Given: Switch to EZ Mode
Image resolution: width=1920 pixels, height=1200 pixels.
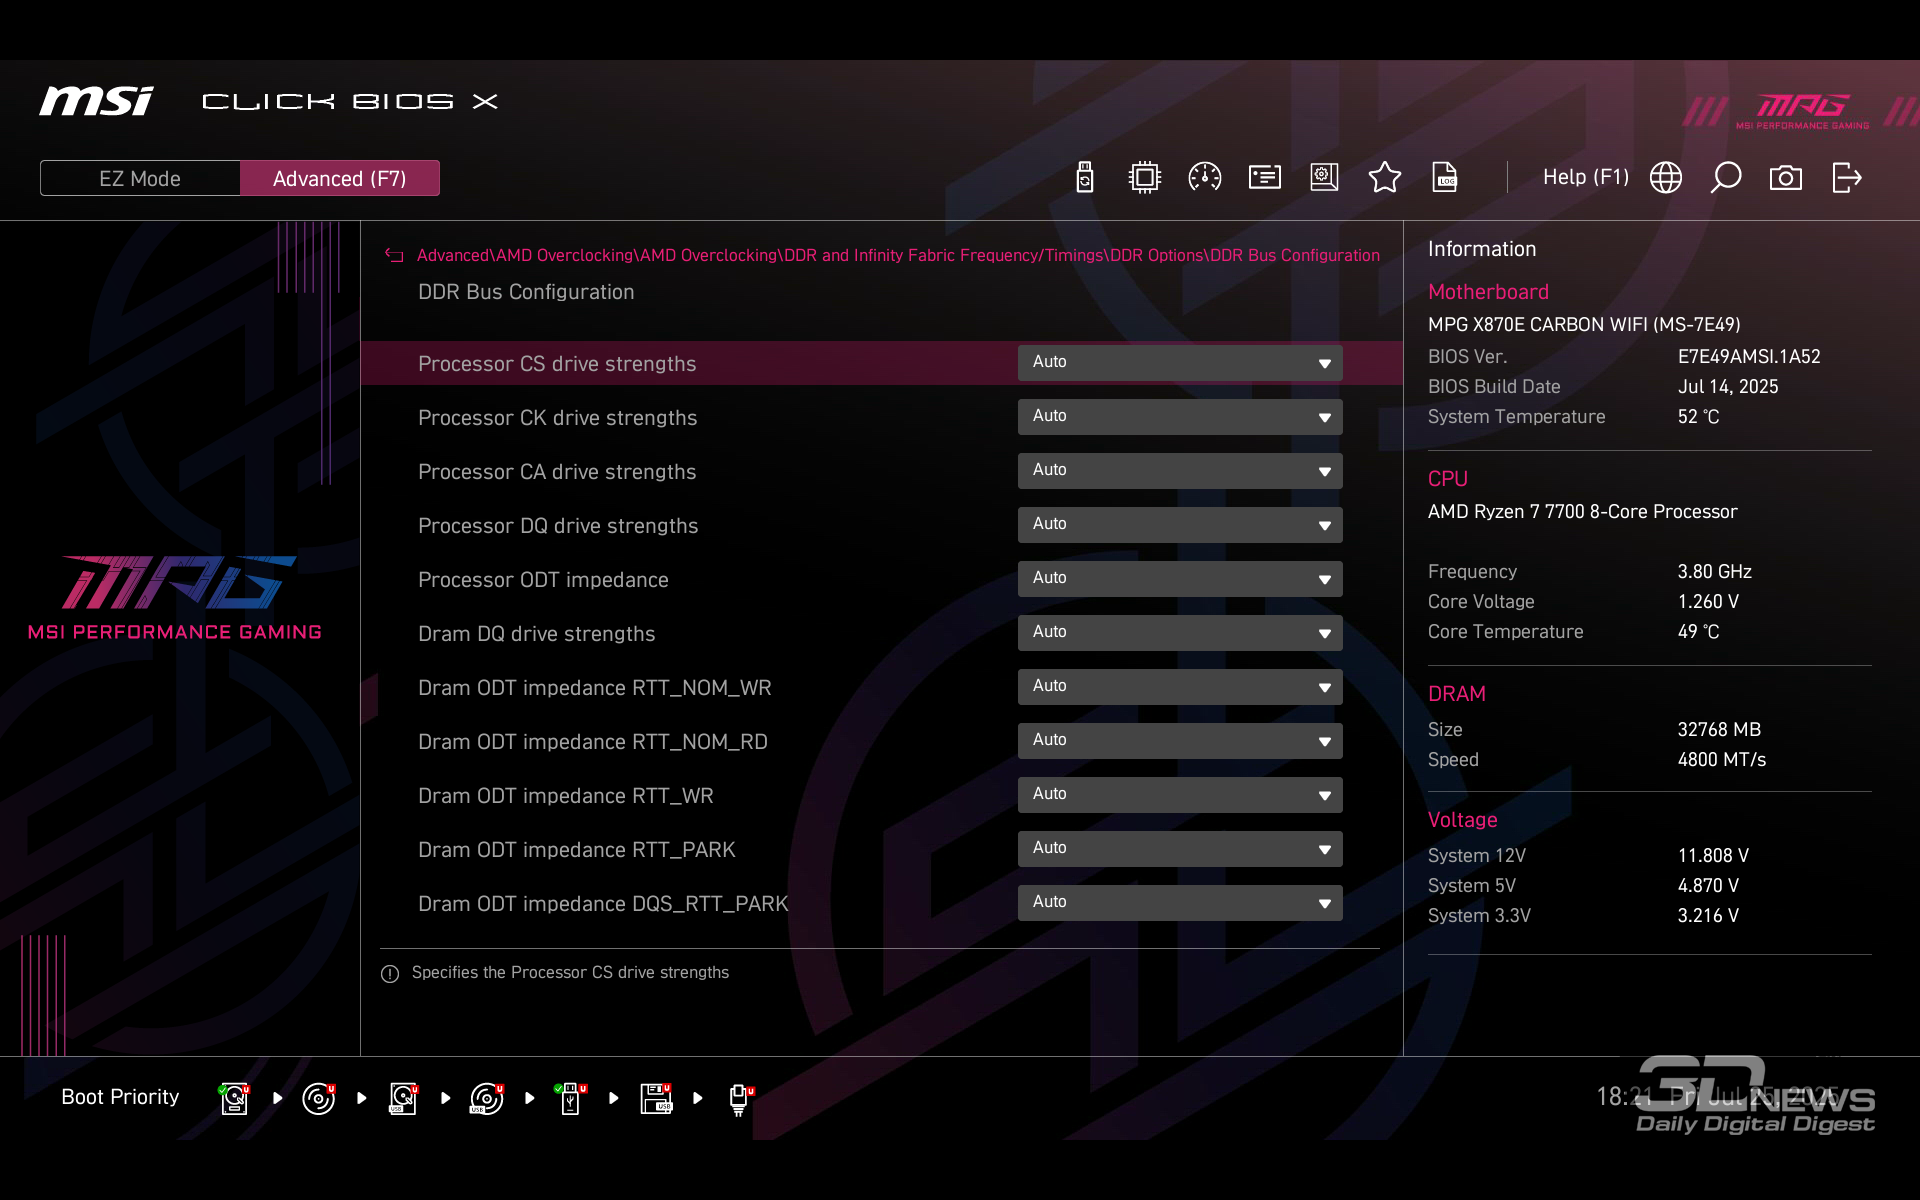Looking at the screenshot, I should pyautogui.click(x=140, y=178).
